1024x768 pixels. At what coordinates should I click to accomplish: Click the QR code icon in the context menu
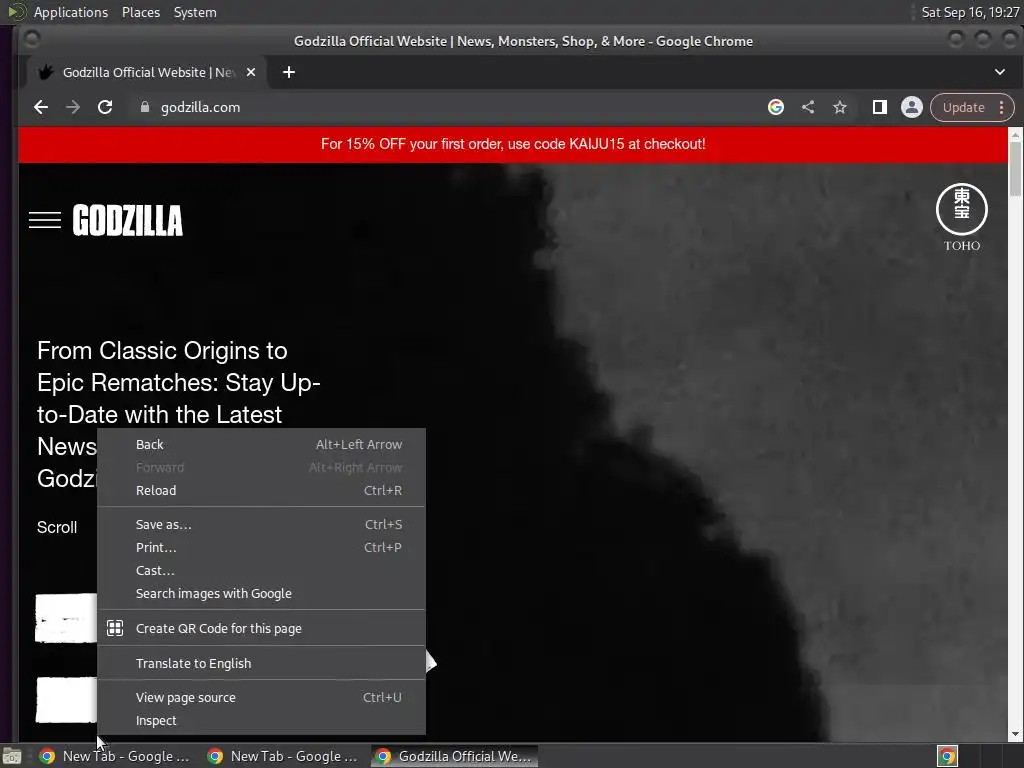(x=115, y=628)
